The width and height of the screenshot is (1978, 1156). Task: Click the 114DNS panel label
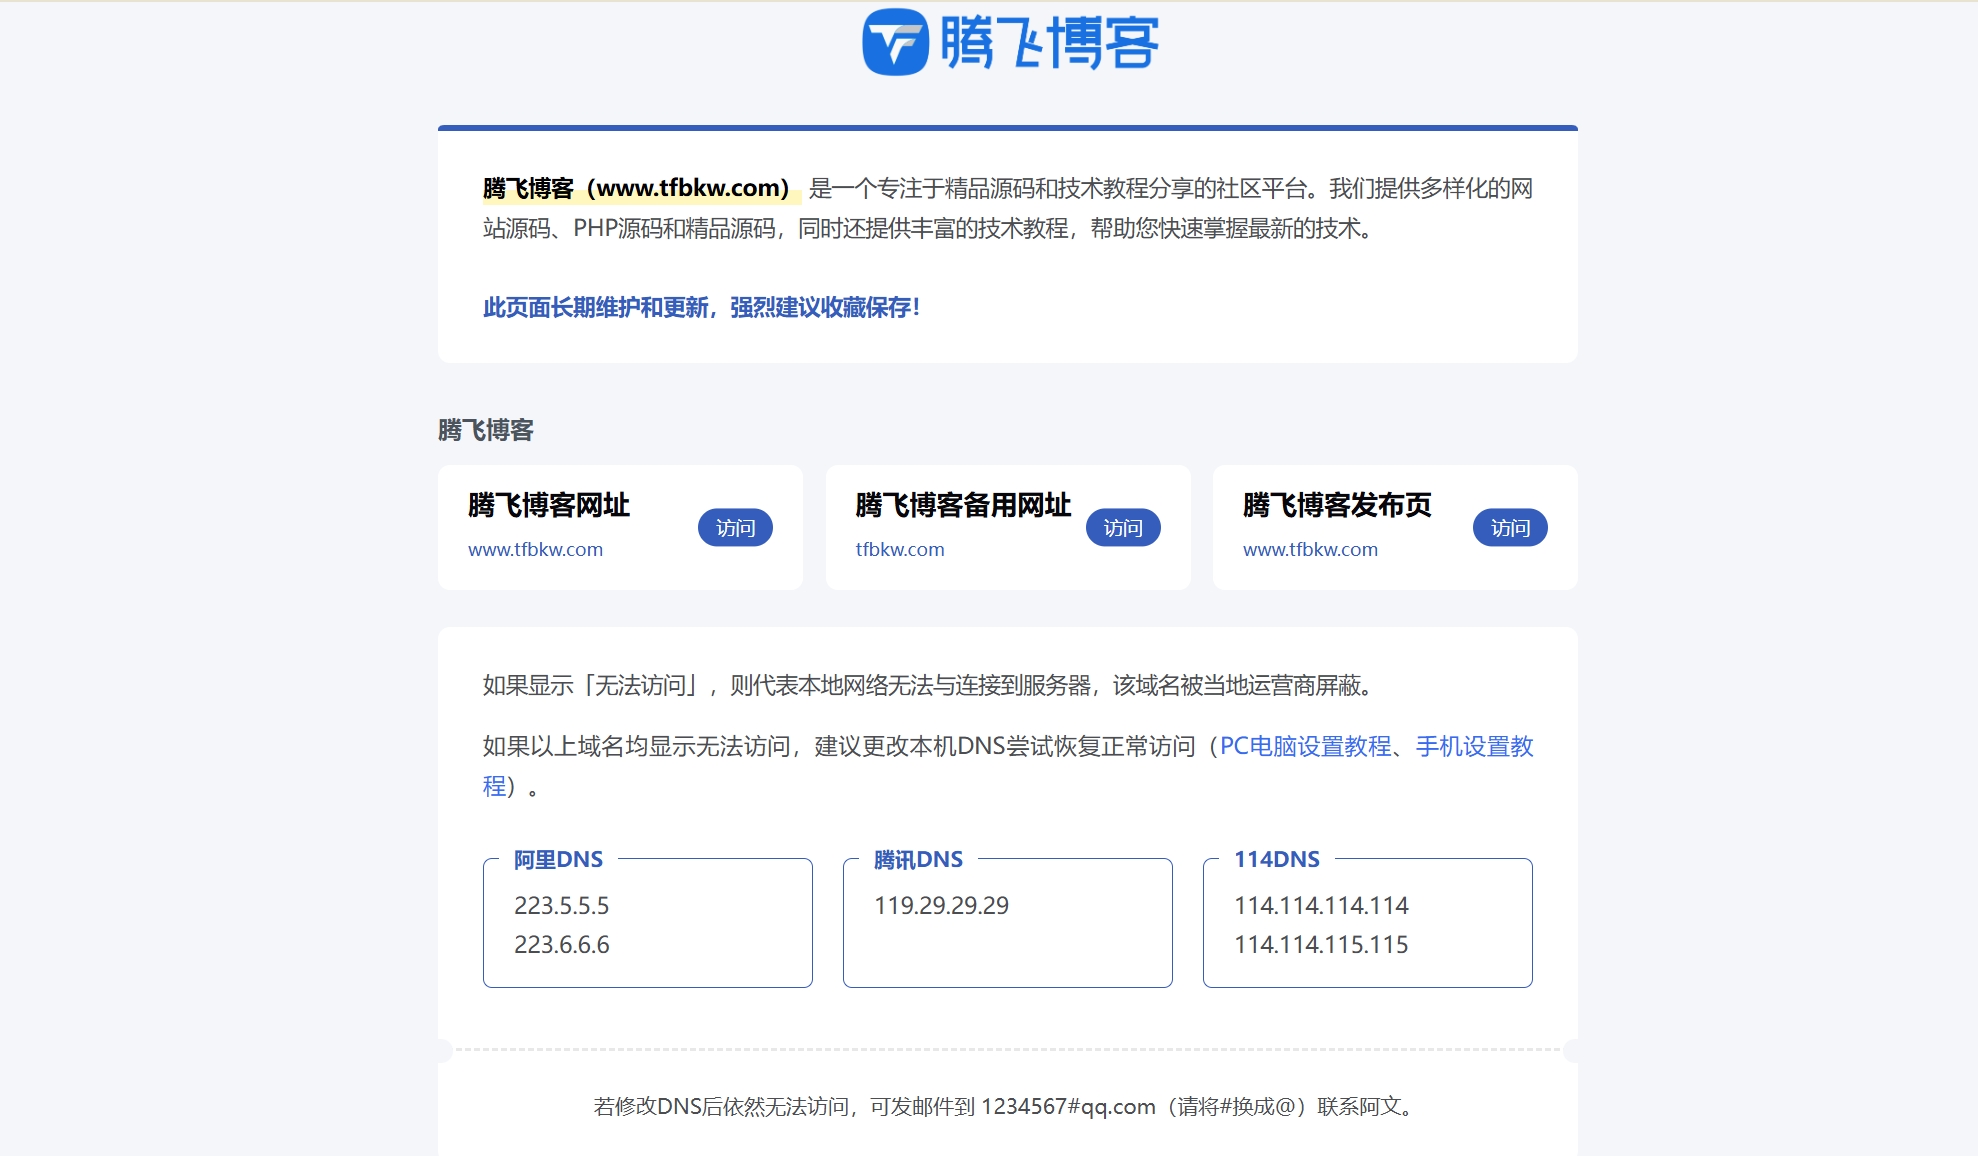click(x=1278, y=858)
